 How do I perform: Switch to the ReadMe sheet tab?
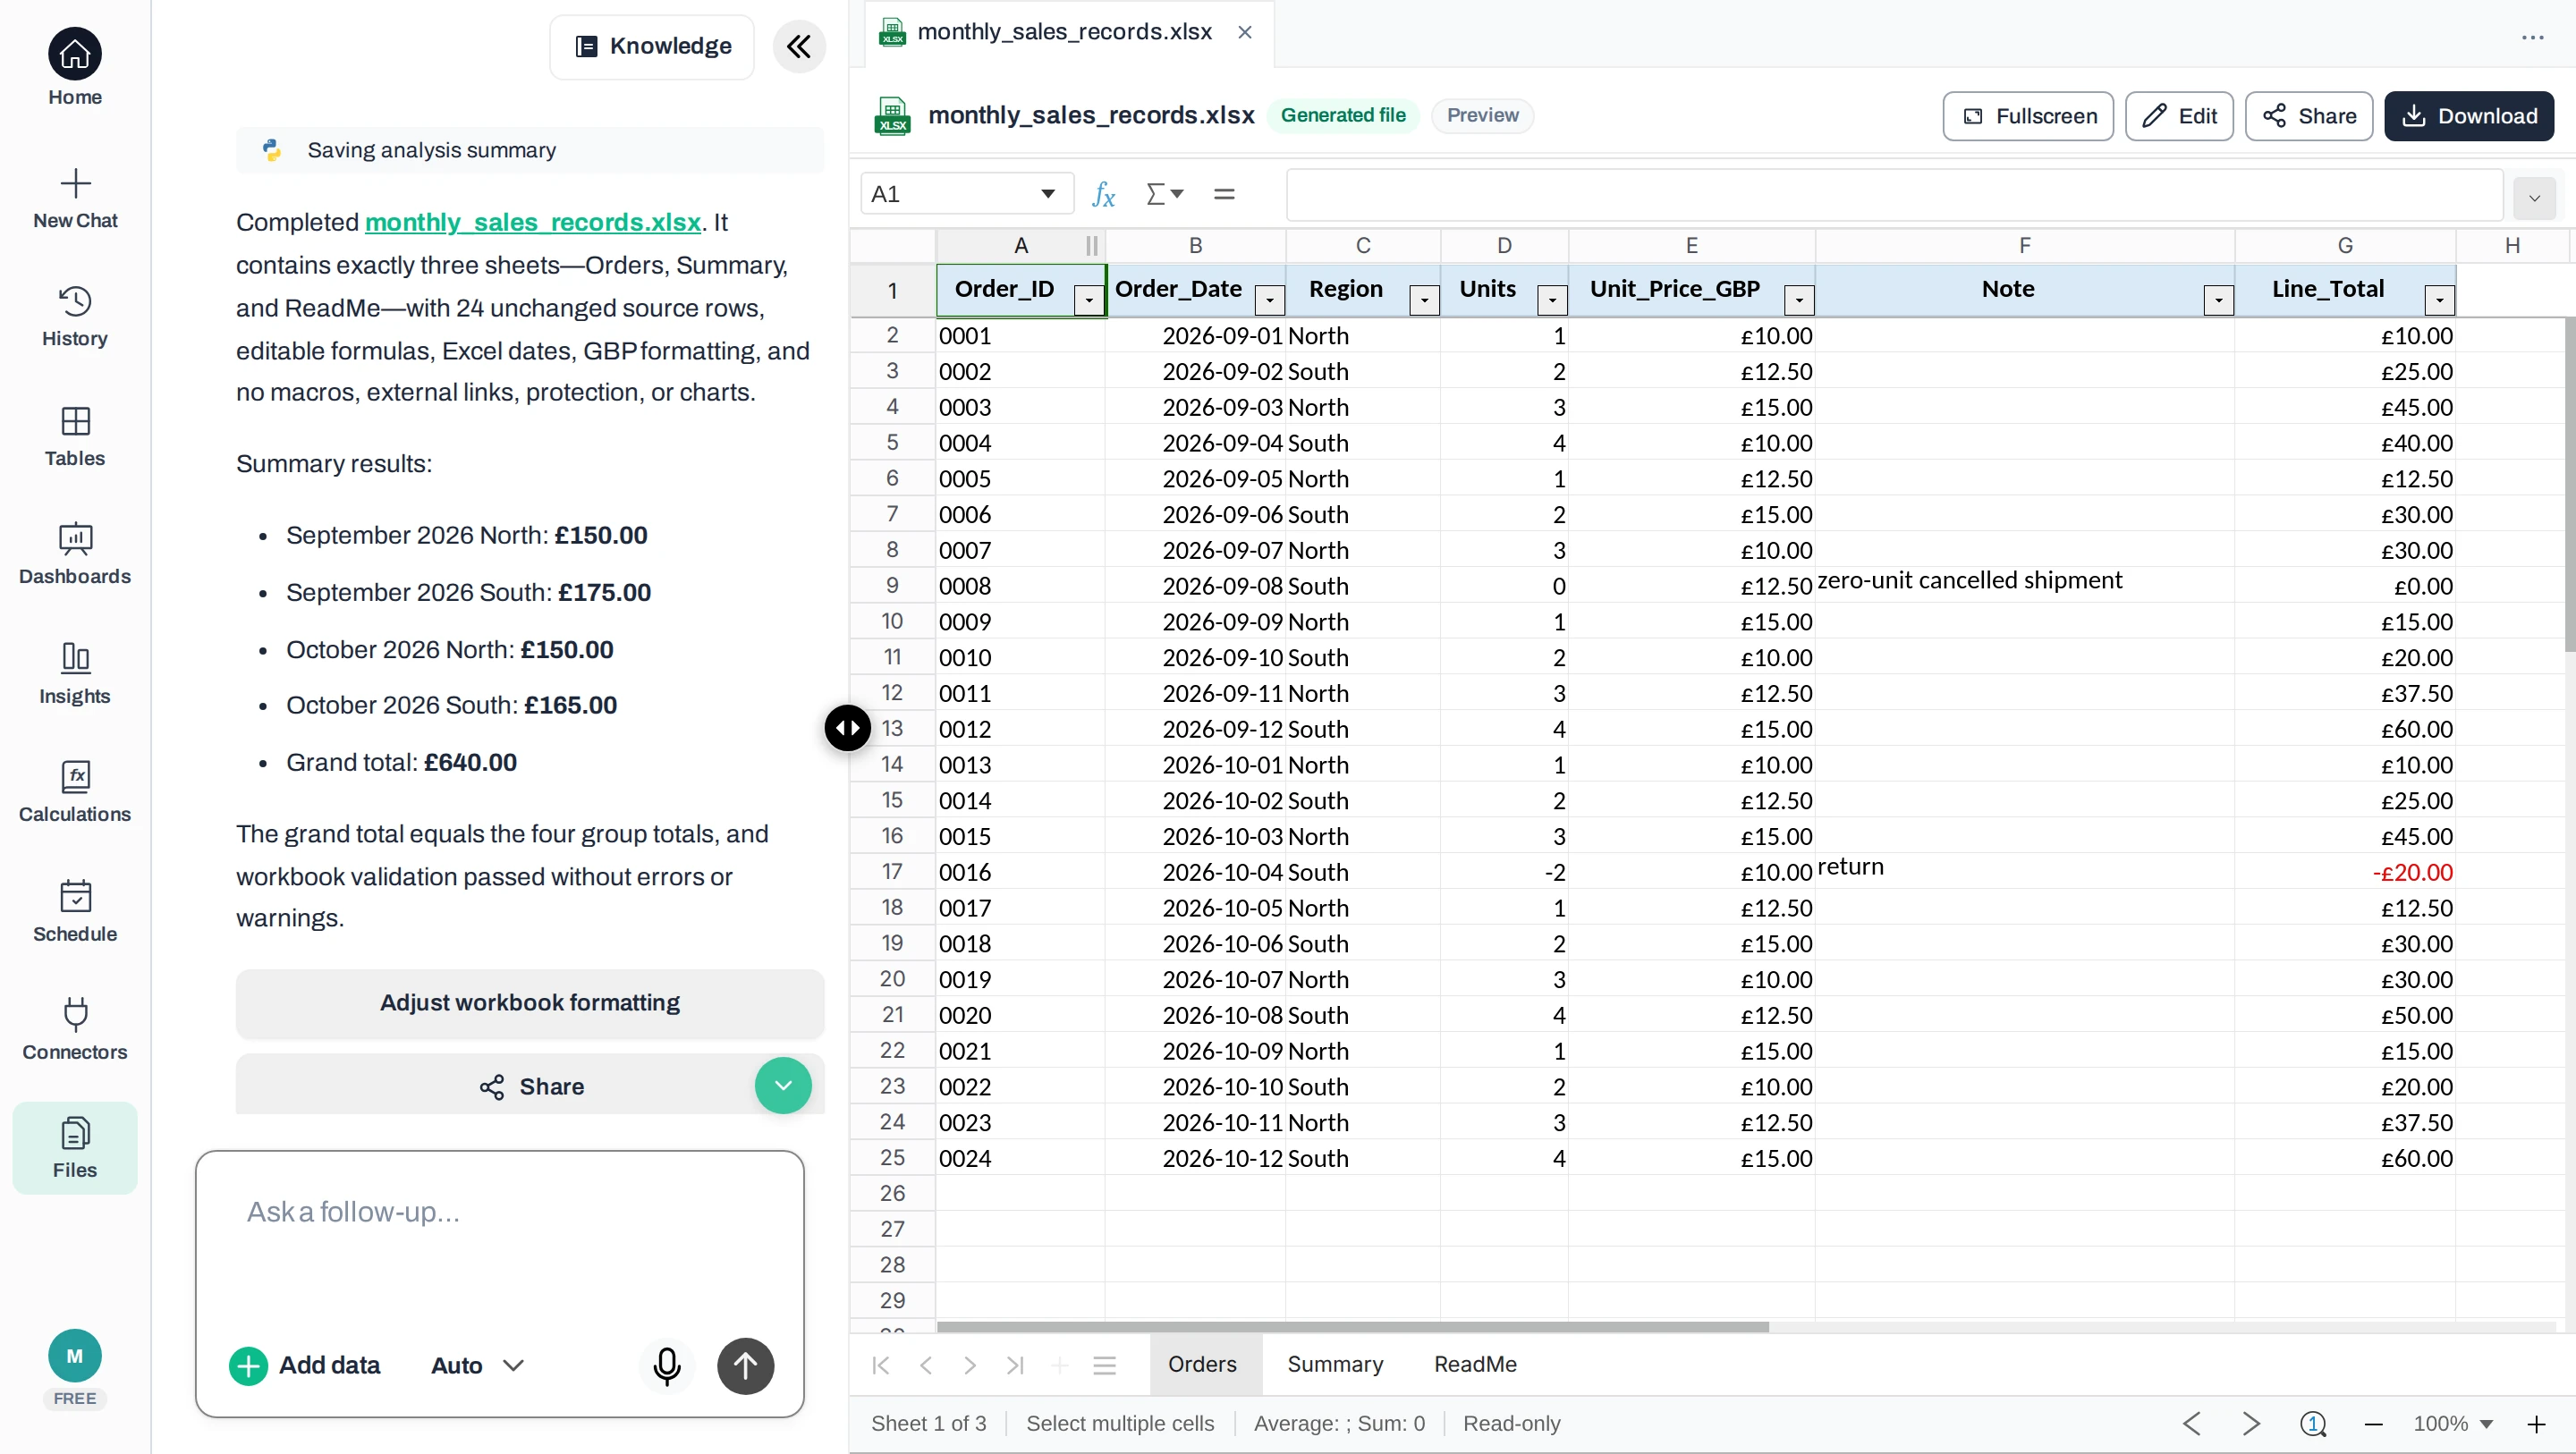click(x=1475, y=1364)
